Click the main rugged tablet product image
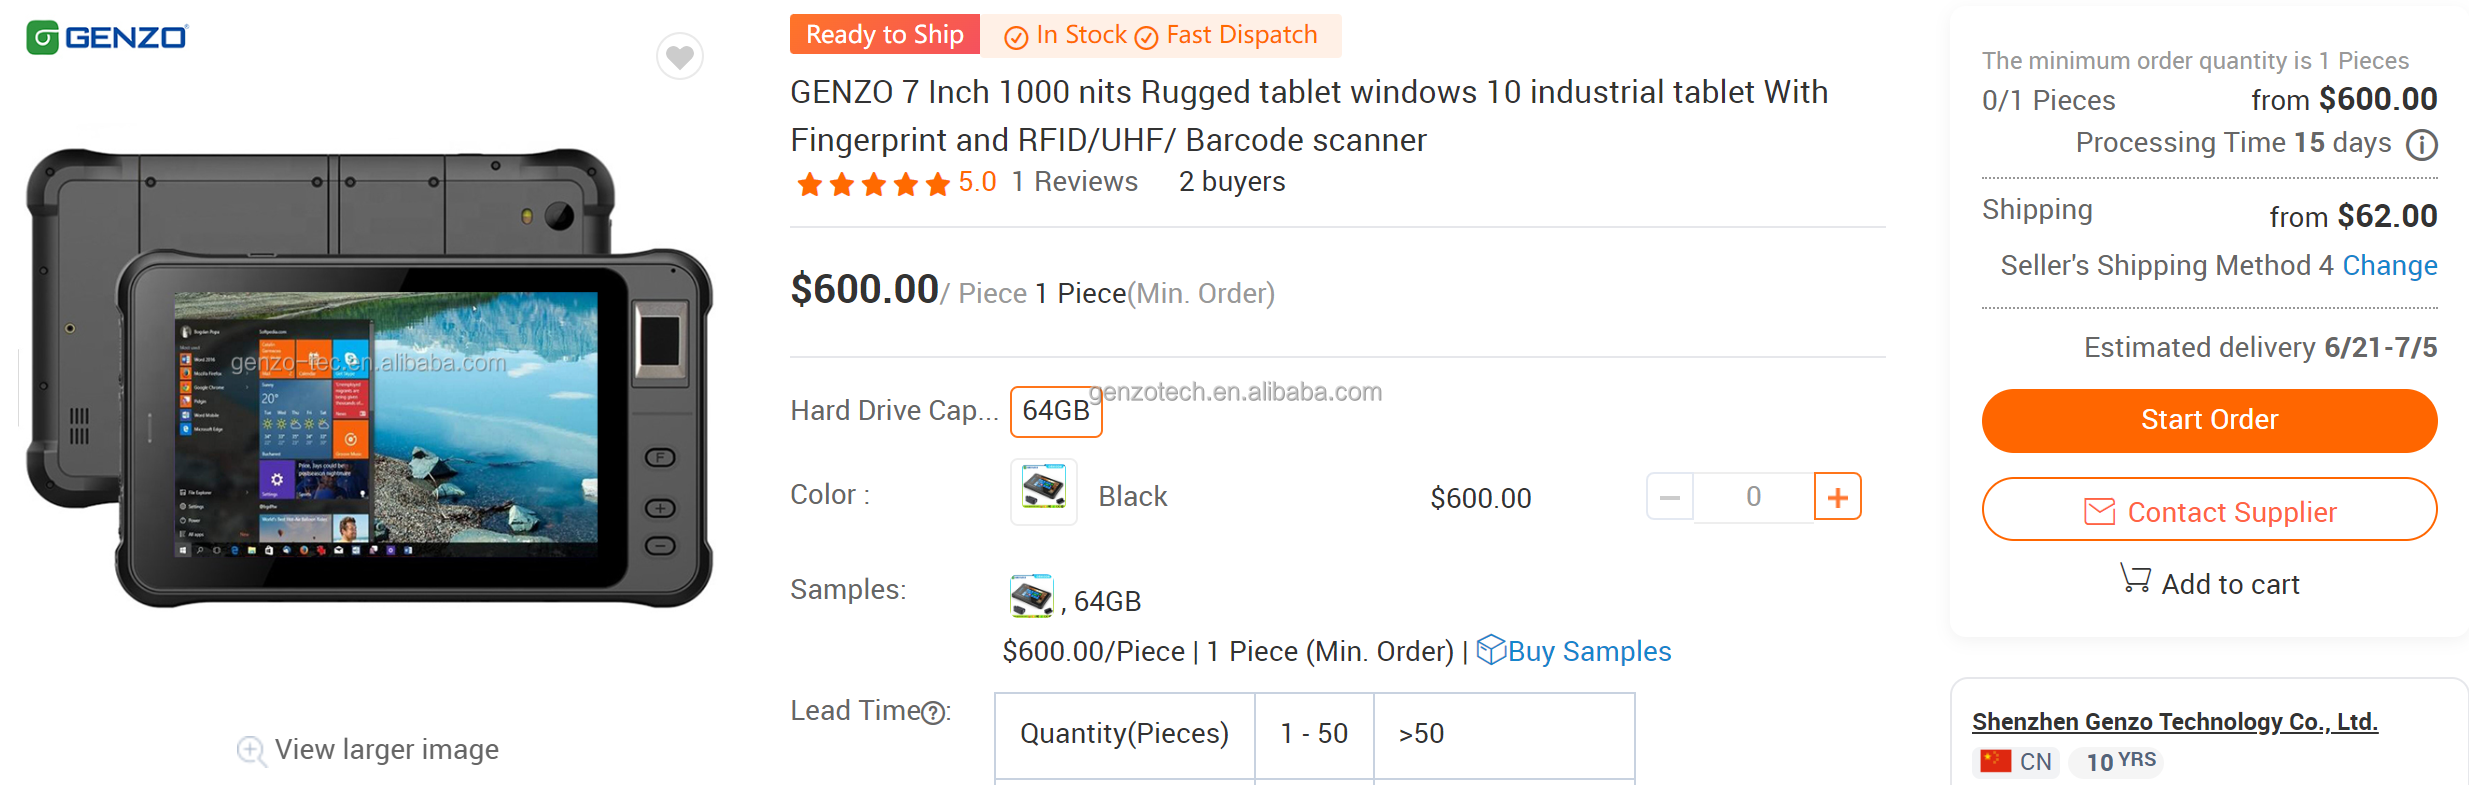The width and height of the screenshot is (2469, 785). point(370,380)
